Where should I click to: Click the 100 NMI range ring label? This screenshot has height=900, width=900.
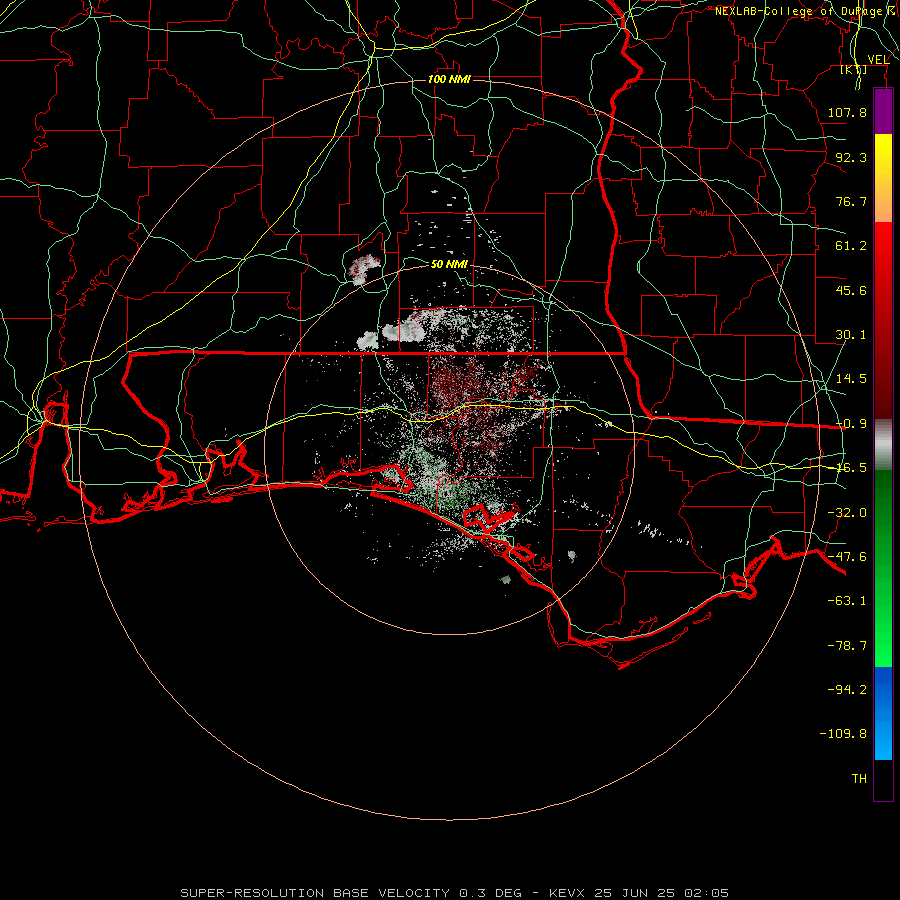tap(449, 79)
